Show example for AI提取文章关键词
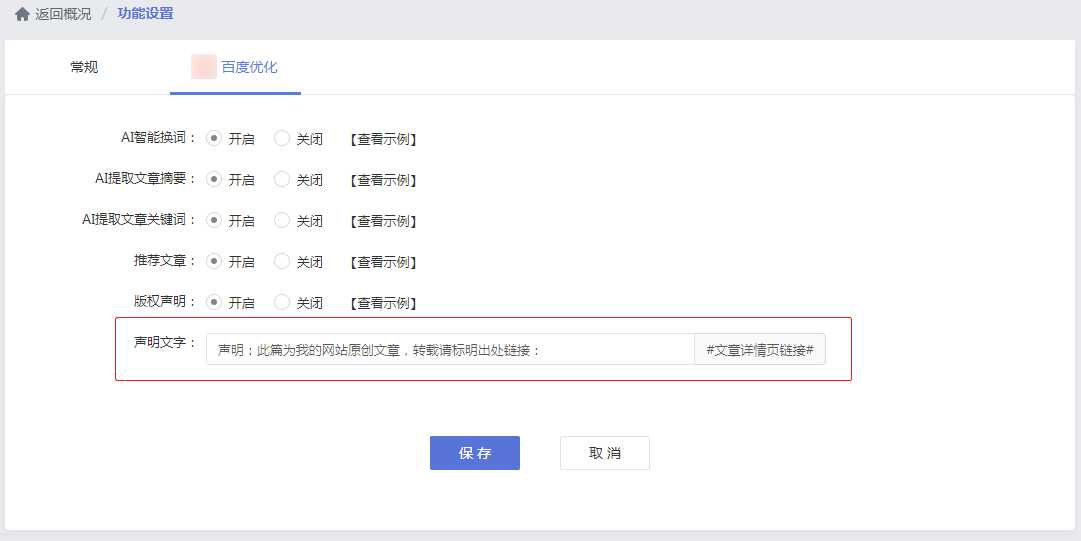 [x=383, y=221]
